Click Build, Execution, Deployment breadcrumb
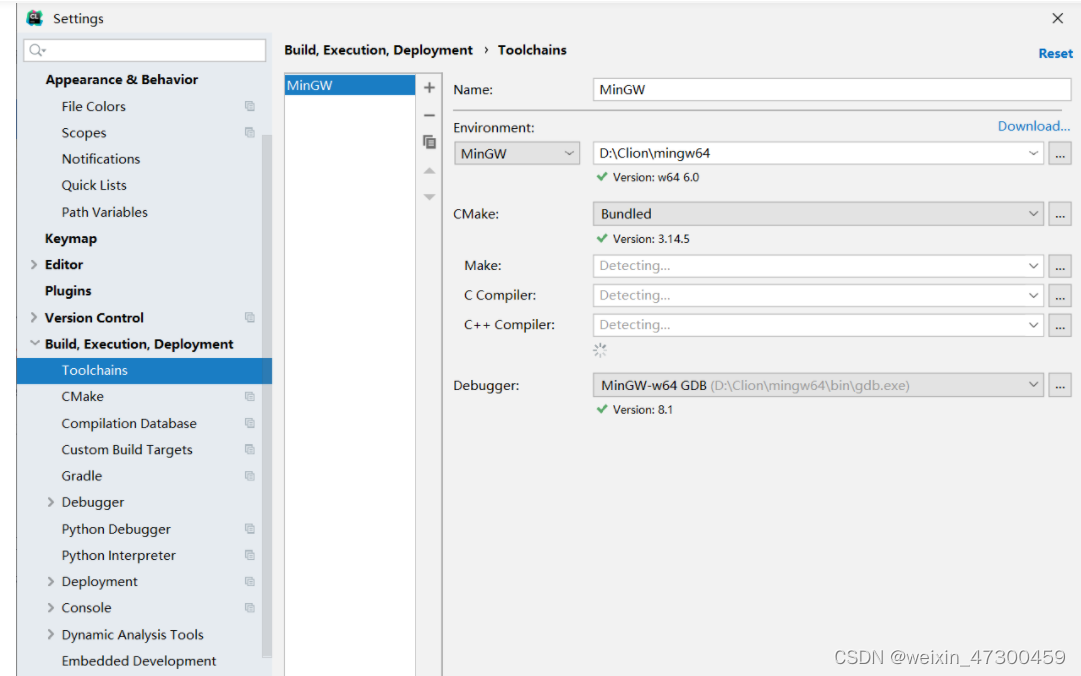 coord(378,50)
